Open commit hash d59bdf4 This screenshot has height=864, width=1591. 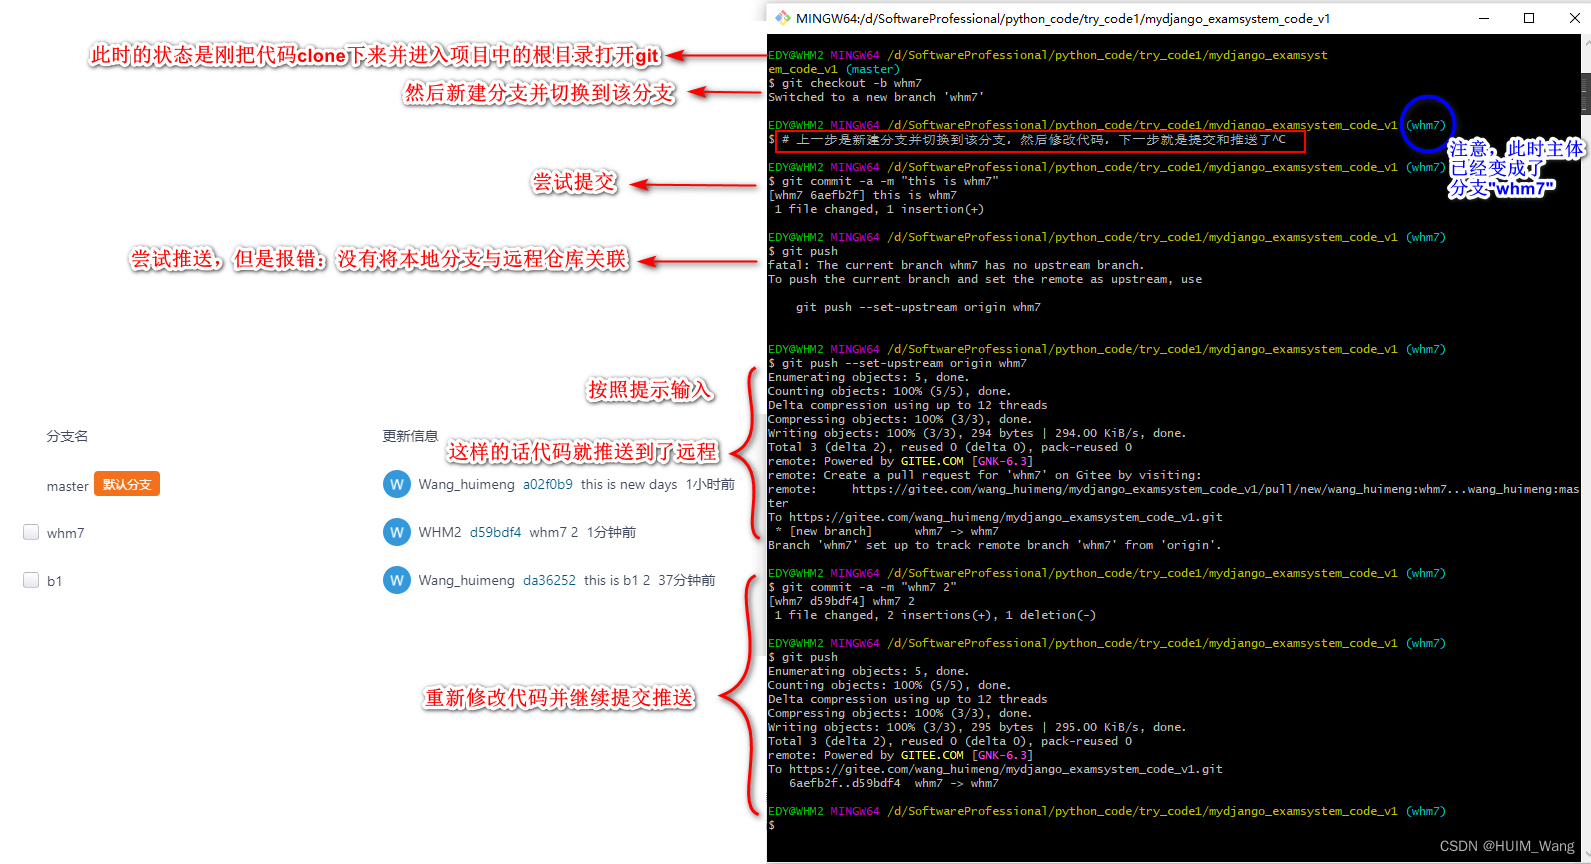496,532
